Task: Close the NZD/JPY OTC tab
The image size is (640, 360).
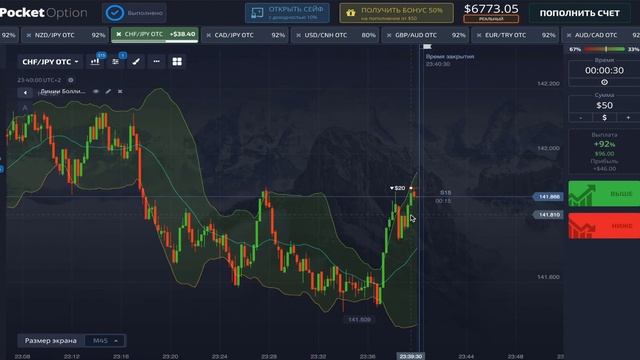Action: tap(29, 36)
